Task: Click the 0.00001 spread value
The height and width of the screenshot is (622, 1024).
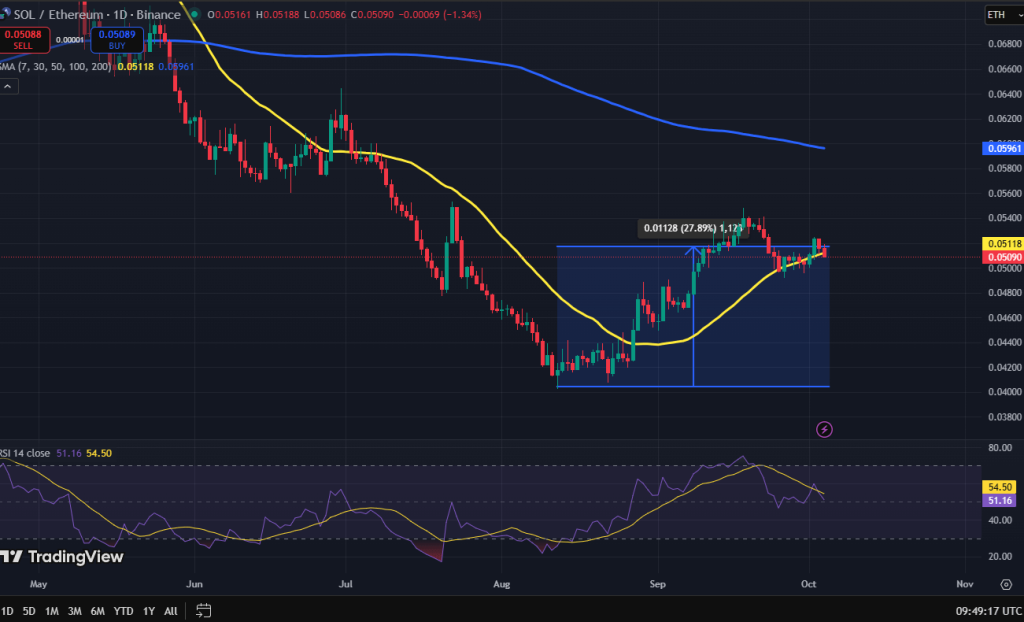Action: point(71,40)
